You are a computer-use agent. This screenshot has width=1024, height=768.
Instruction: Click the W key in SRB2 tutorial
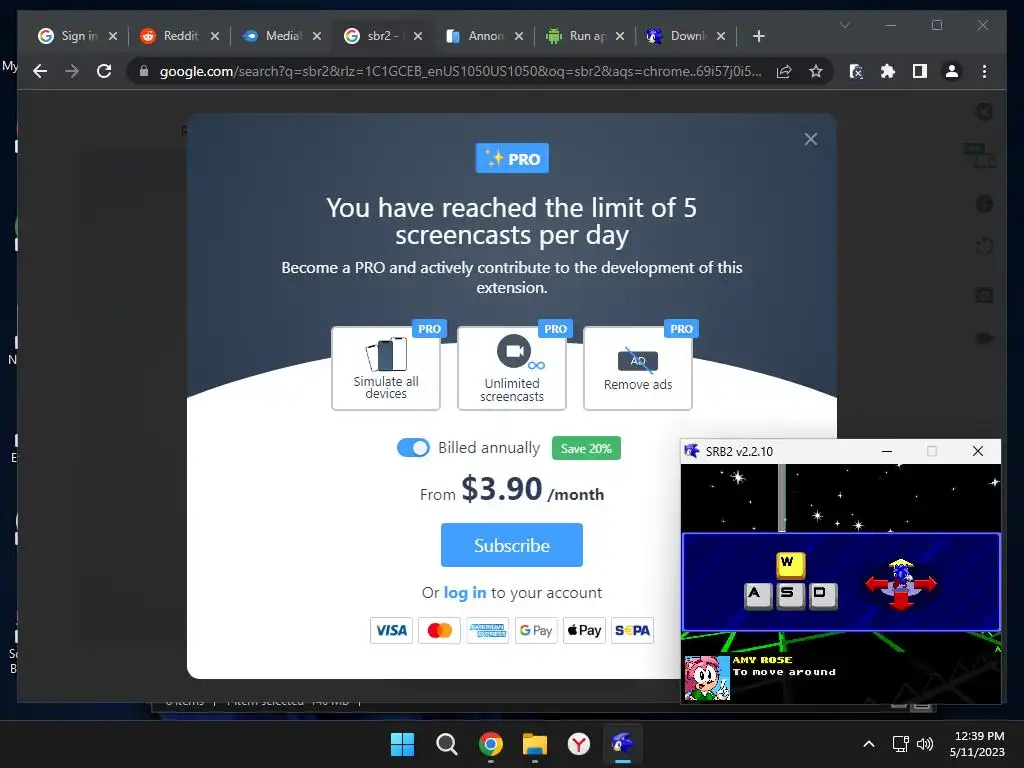coord(790,564)
